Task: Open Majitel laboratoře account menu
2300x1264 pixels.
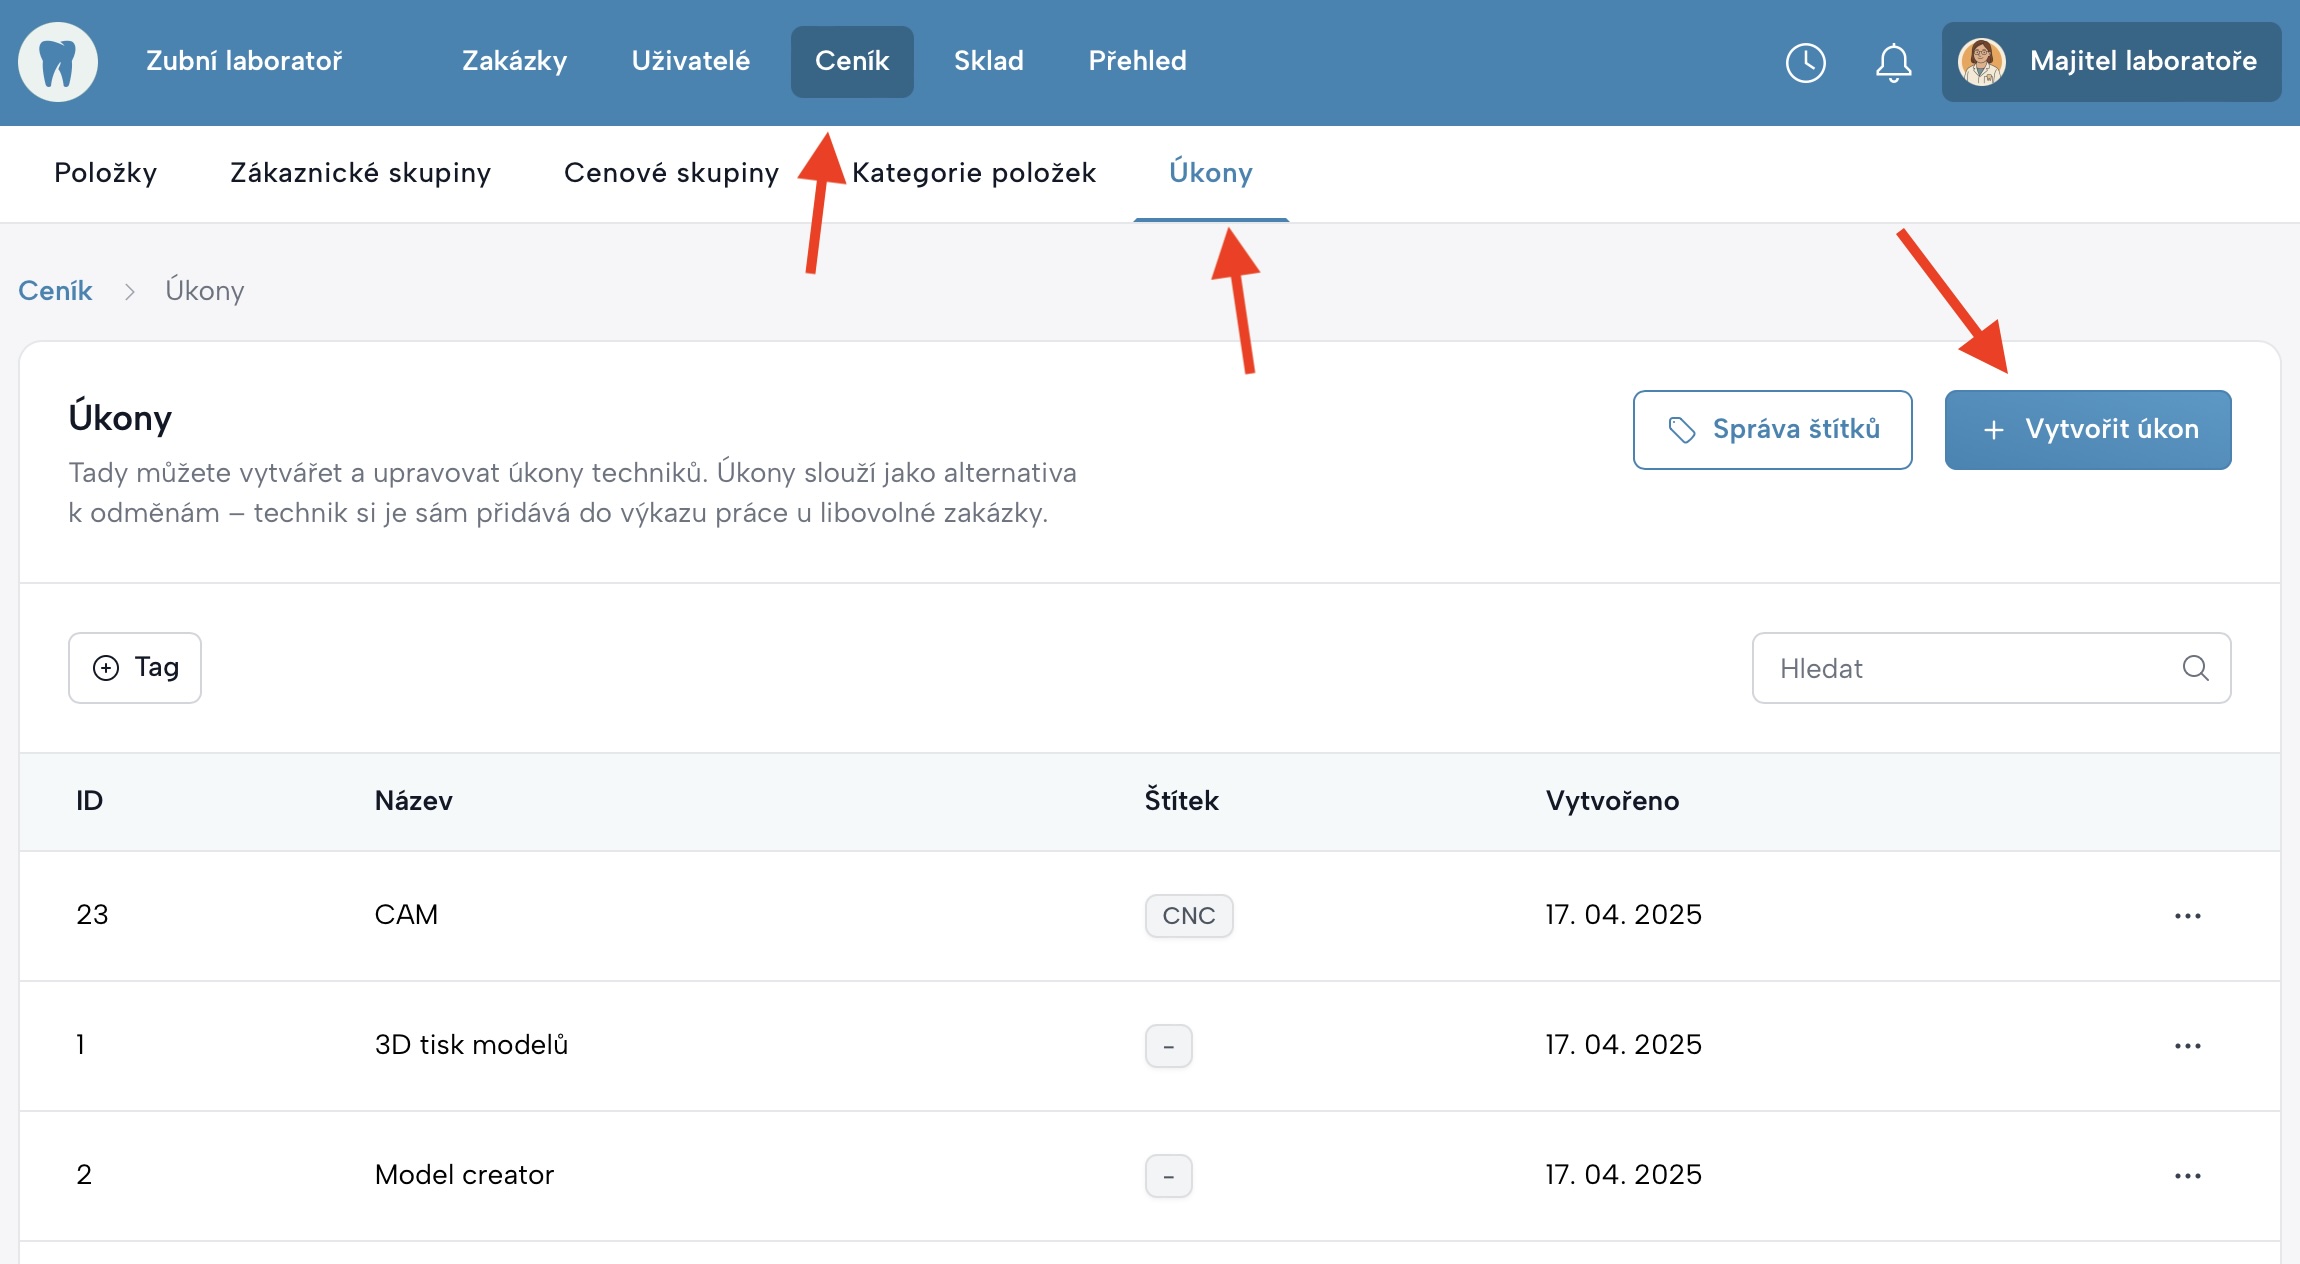Action: pos(2142,62)
